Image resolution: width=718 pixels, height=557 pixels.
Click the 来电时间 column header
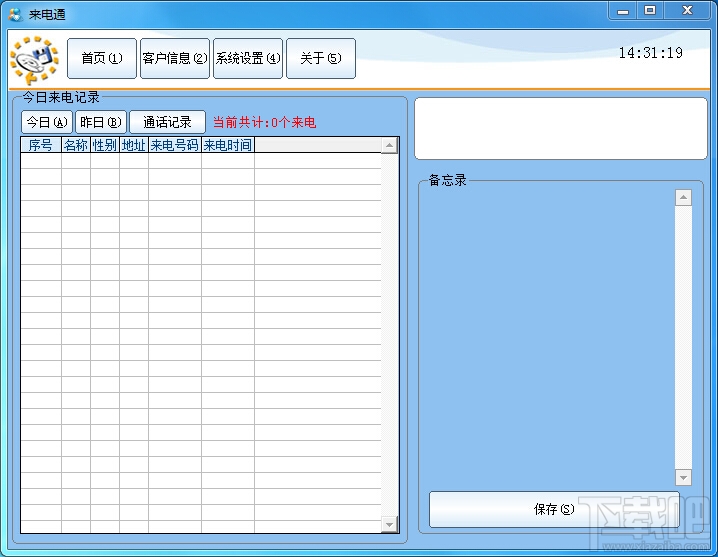pyautogui.click(x=228, y=145)
